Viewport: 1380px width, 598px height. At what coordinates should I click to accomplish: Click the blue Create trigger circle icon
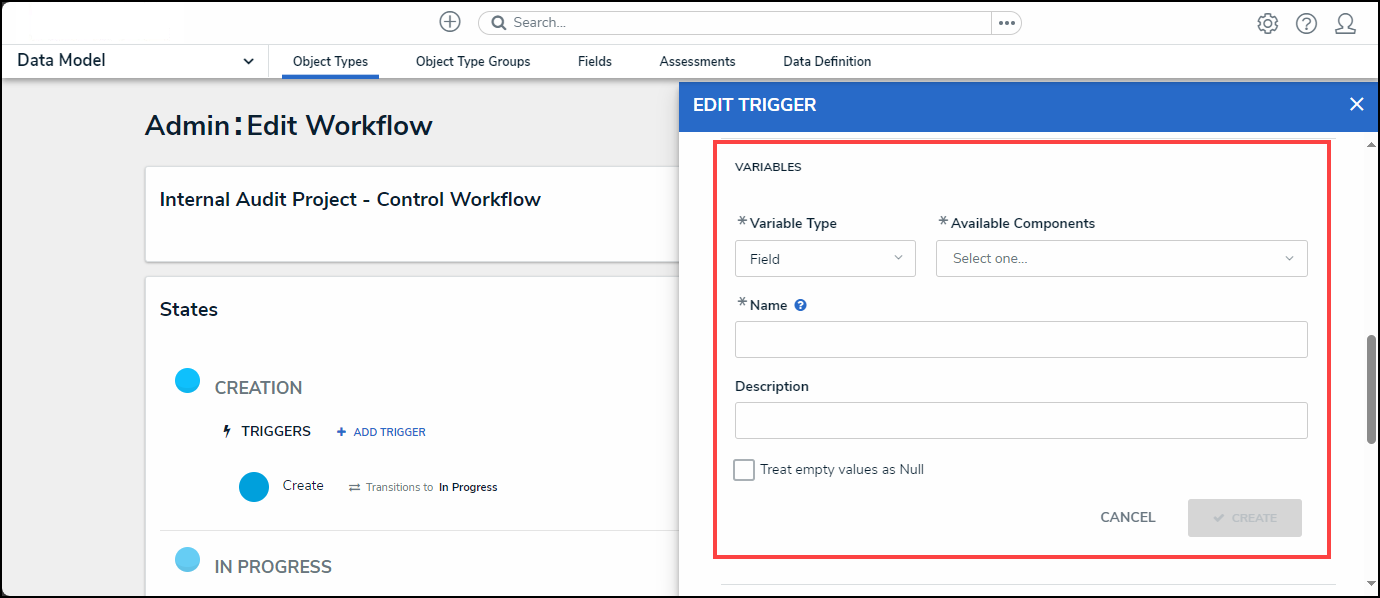pyautogui.click(x=254, y=487)
